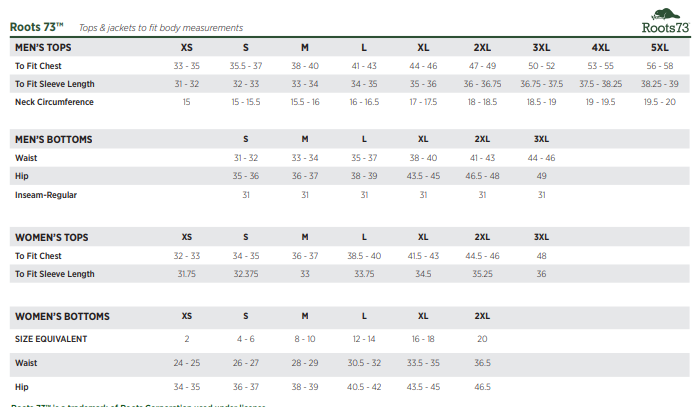Viewport: 692px width, 407px height.
Task: Select neck circumference value 19.5 - 20
Action: [660, 102]
